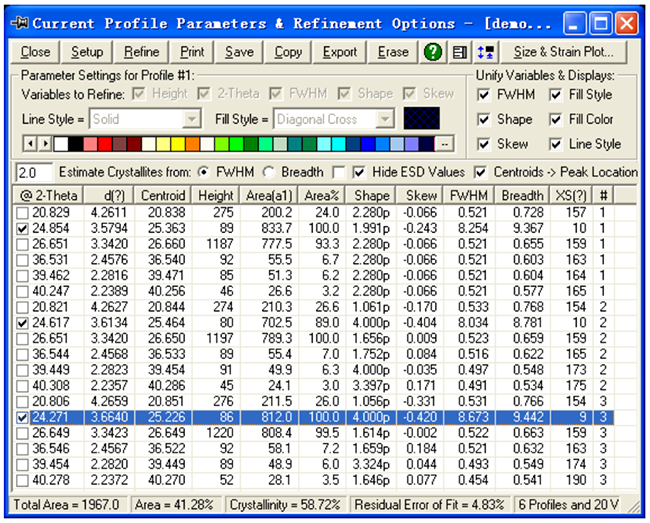Click the fill pattern preview box
650x523 pixels.
click(x=422, y=119)
